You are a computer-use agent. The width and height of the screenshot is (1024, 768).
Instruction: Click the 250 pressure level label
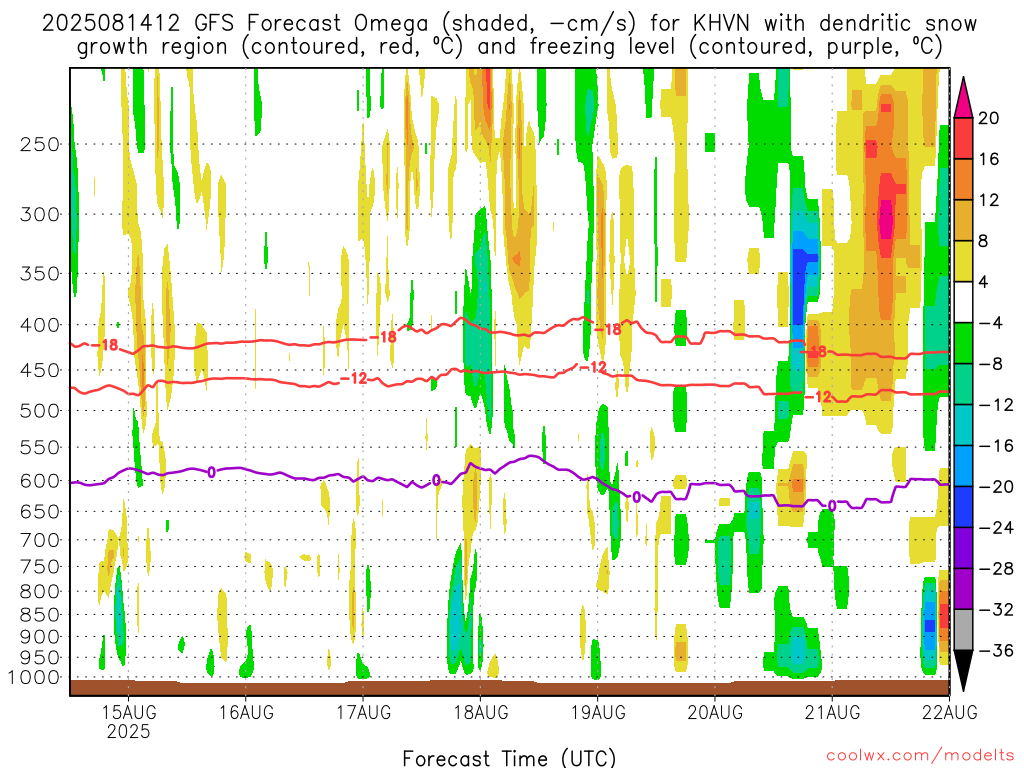(40, 144)
